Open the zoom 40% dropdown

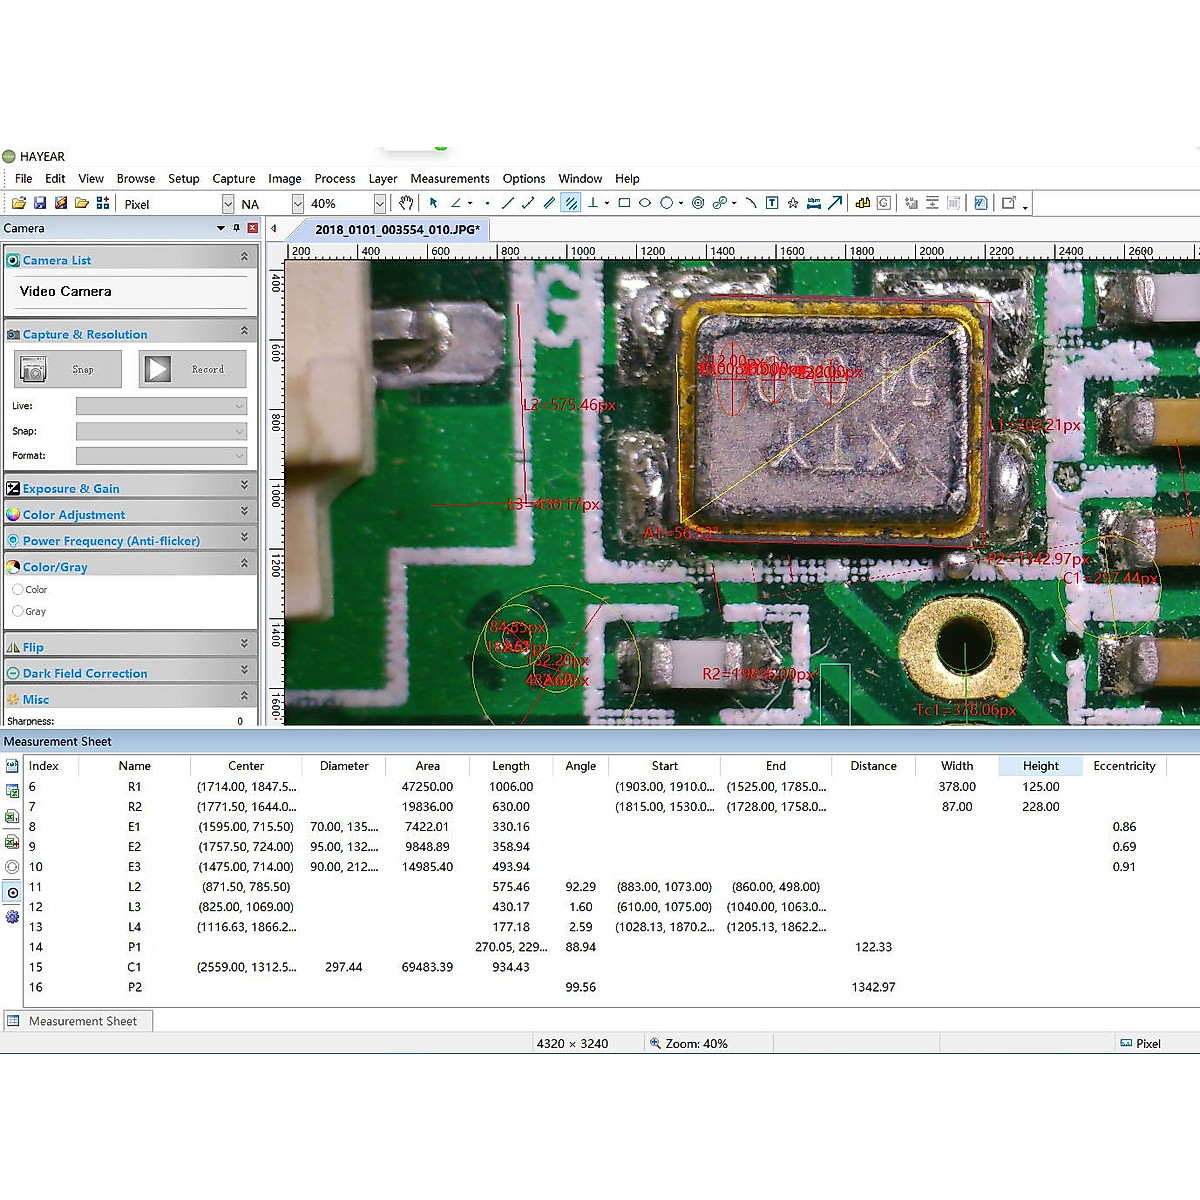tap(379, 204)
